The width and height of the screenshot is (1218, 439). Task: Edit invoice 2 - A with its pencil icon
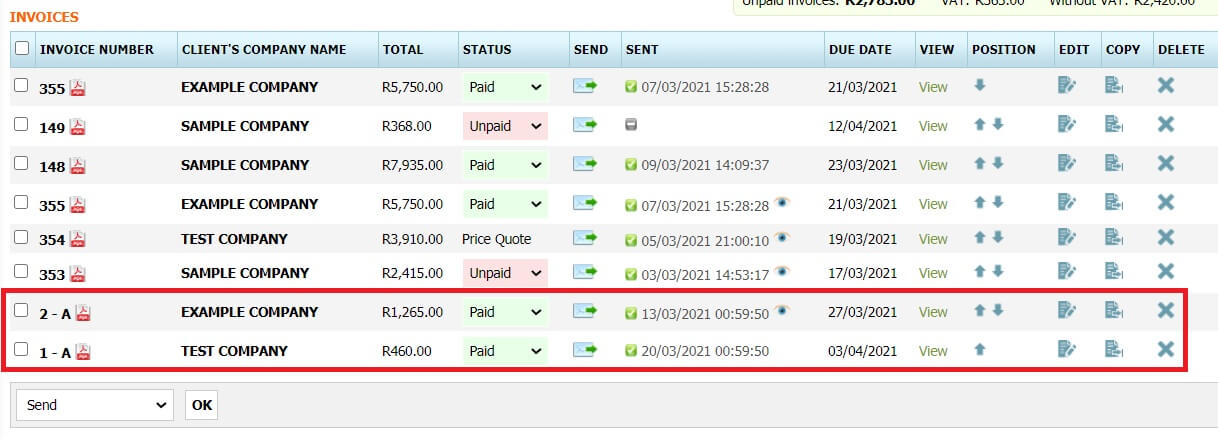point(1067,311)
